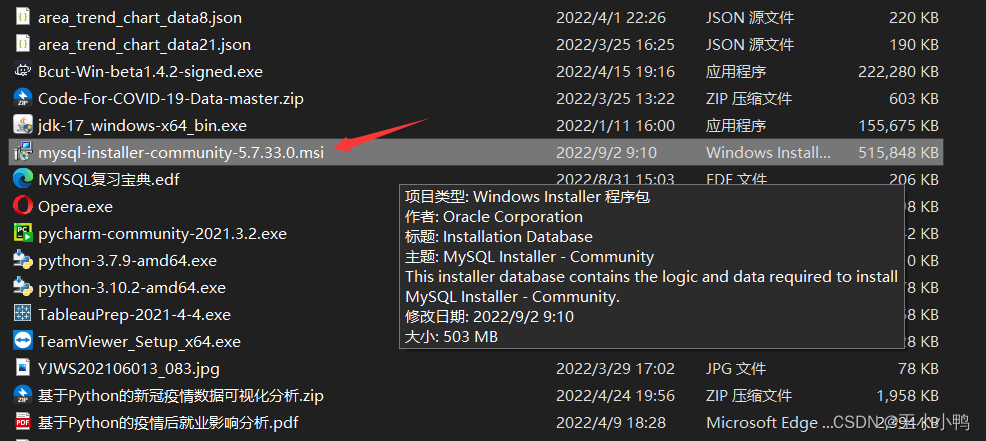Screen dimensions: 986x441
Task: Click the 基于Python的新冠疫情数据可视化分析.zip icon
Action: point(23,395)
